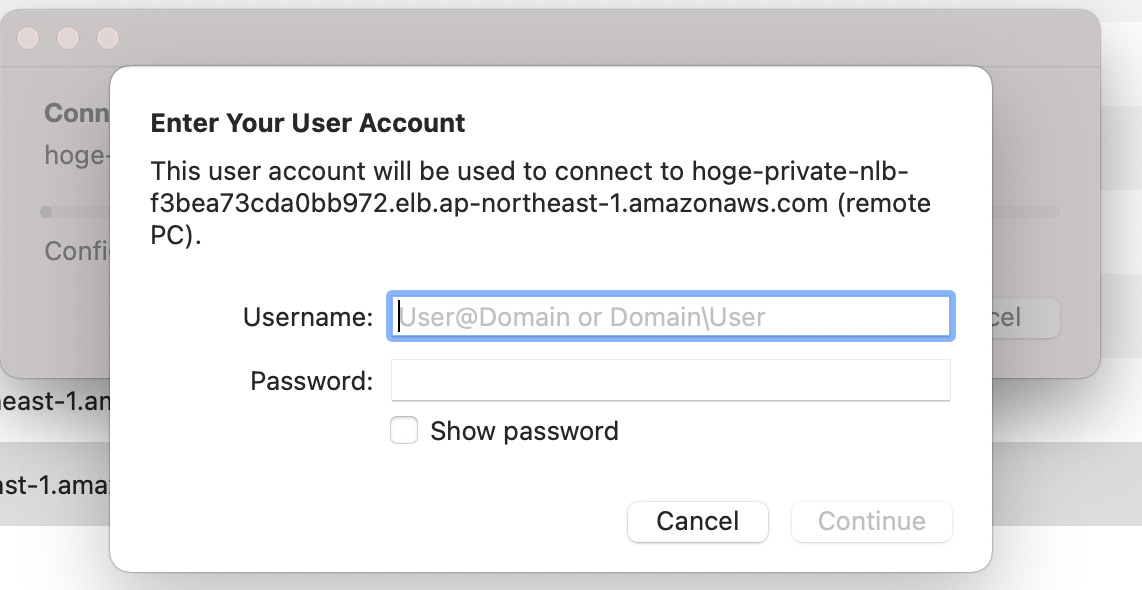Click the yellow minimize traffic light button

[69, 38]
